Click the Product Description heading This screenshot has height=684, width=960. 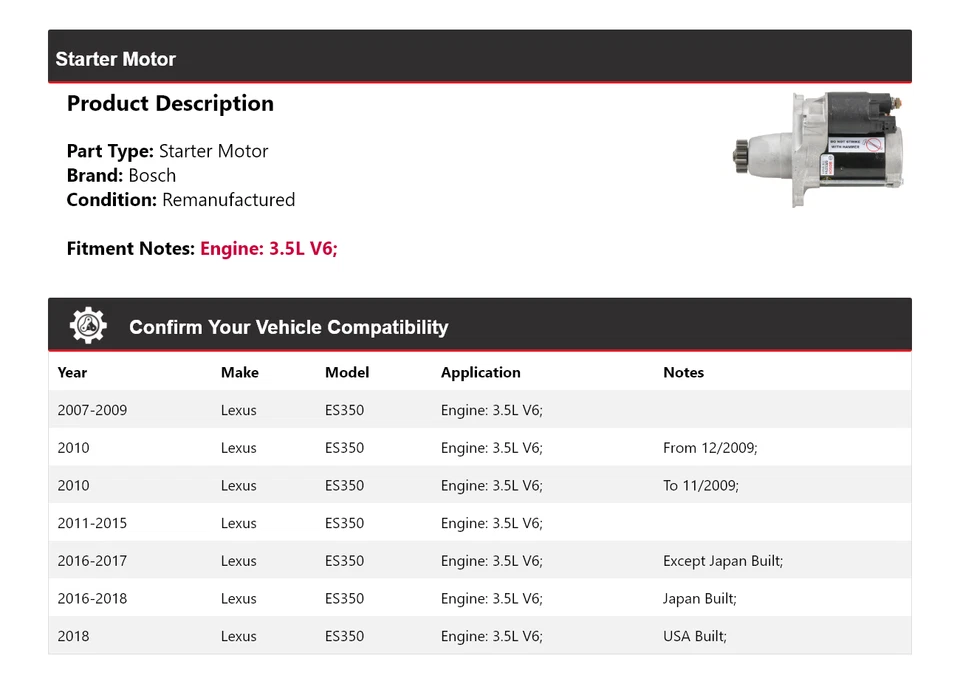click(x=170, y=104)
